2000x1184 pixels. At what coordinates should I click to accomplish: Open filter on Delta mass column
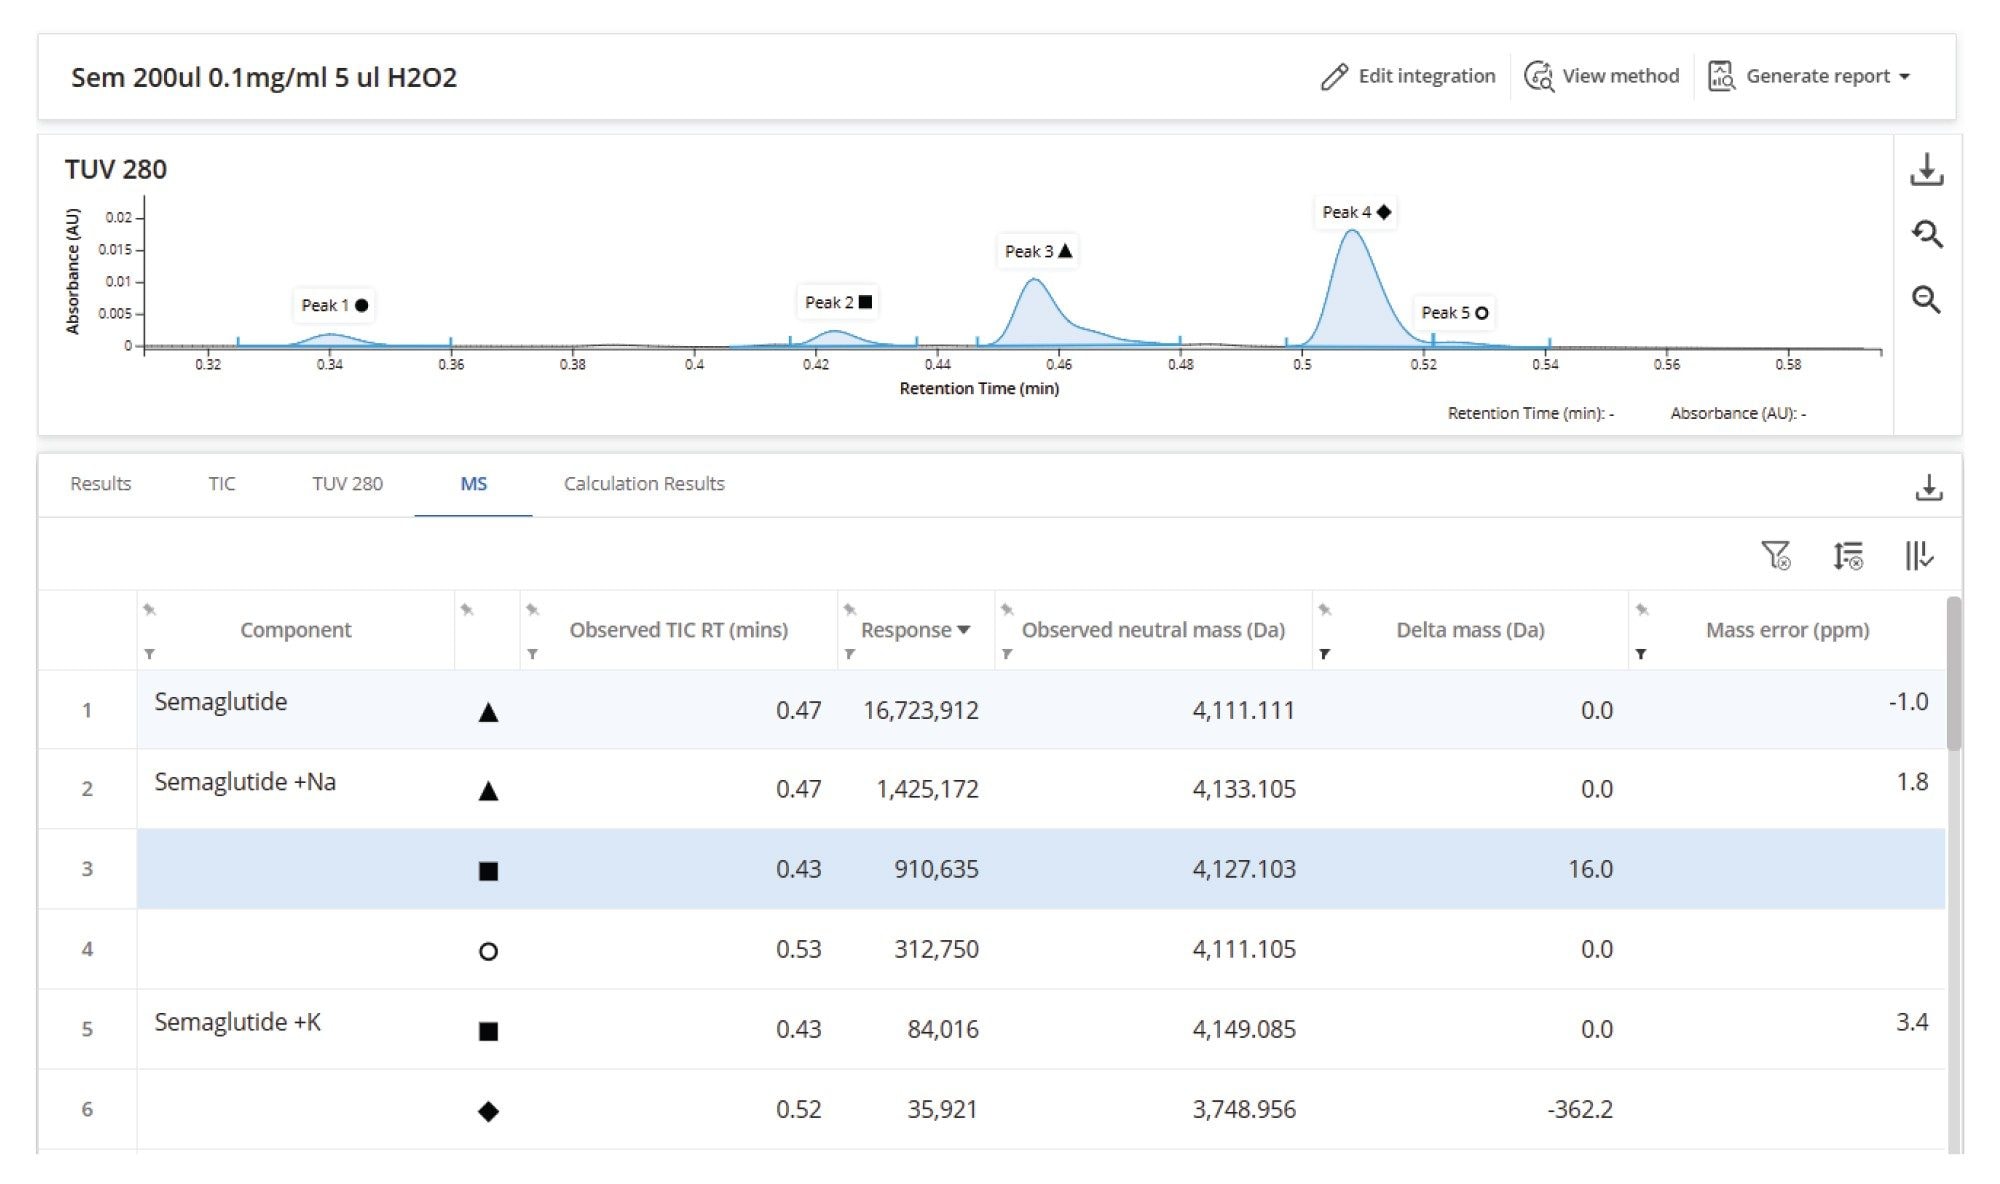click(x=1325, y=654)
